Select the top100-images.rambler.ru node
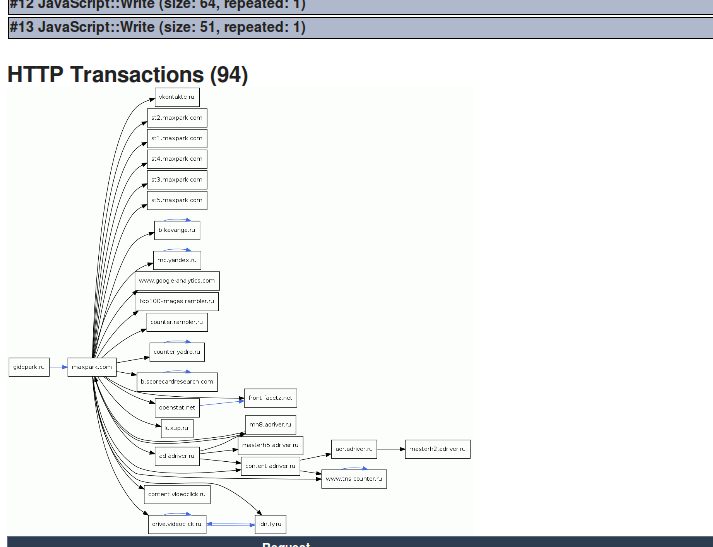The image size is (713, 547). pyautogui.click(x=177, y=301)
